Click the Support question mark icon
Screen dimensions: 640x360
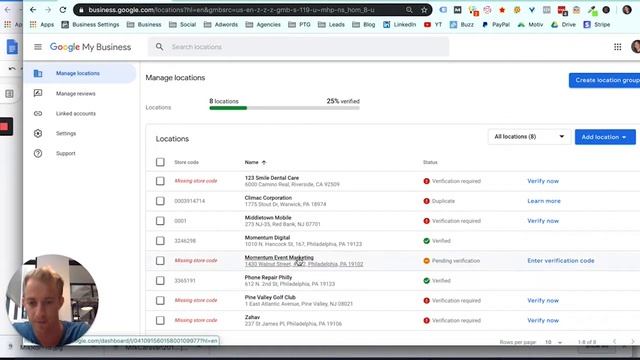point(38,153)
